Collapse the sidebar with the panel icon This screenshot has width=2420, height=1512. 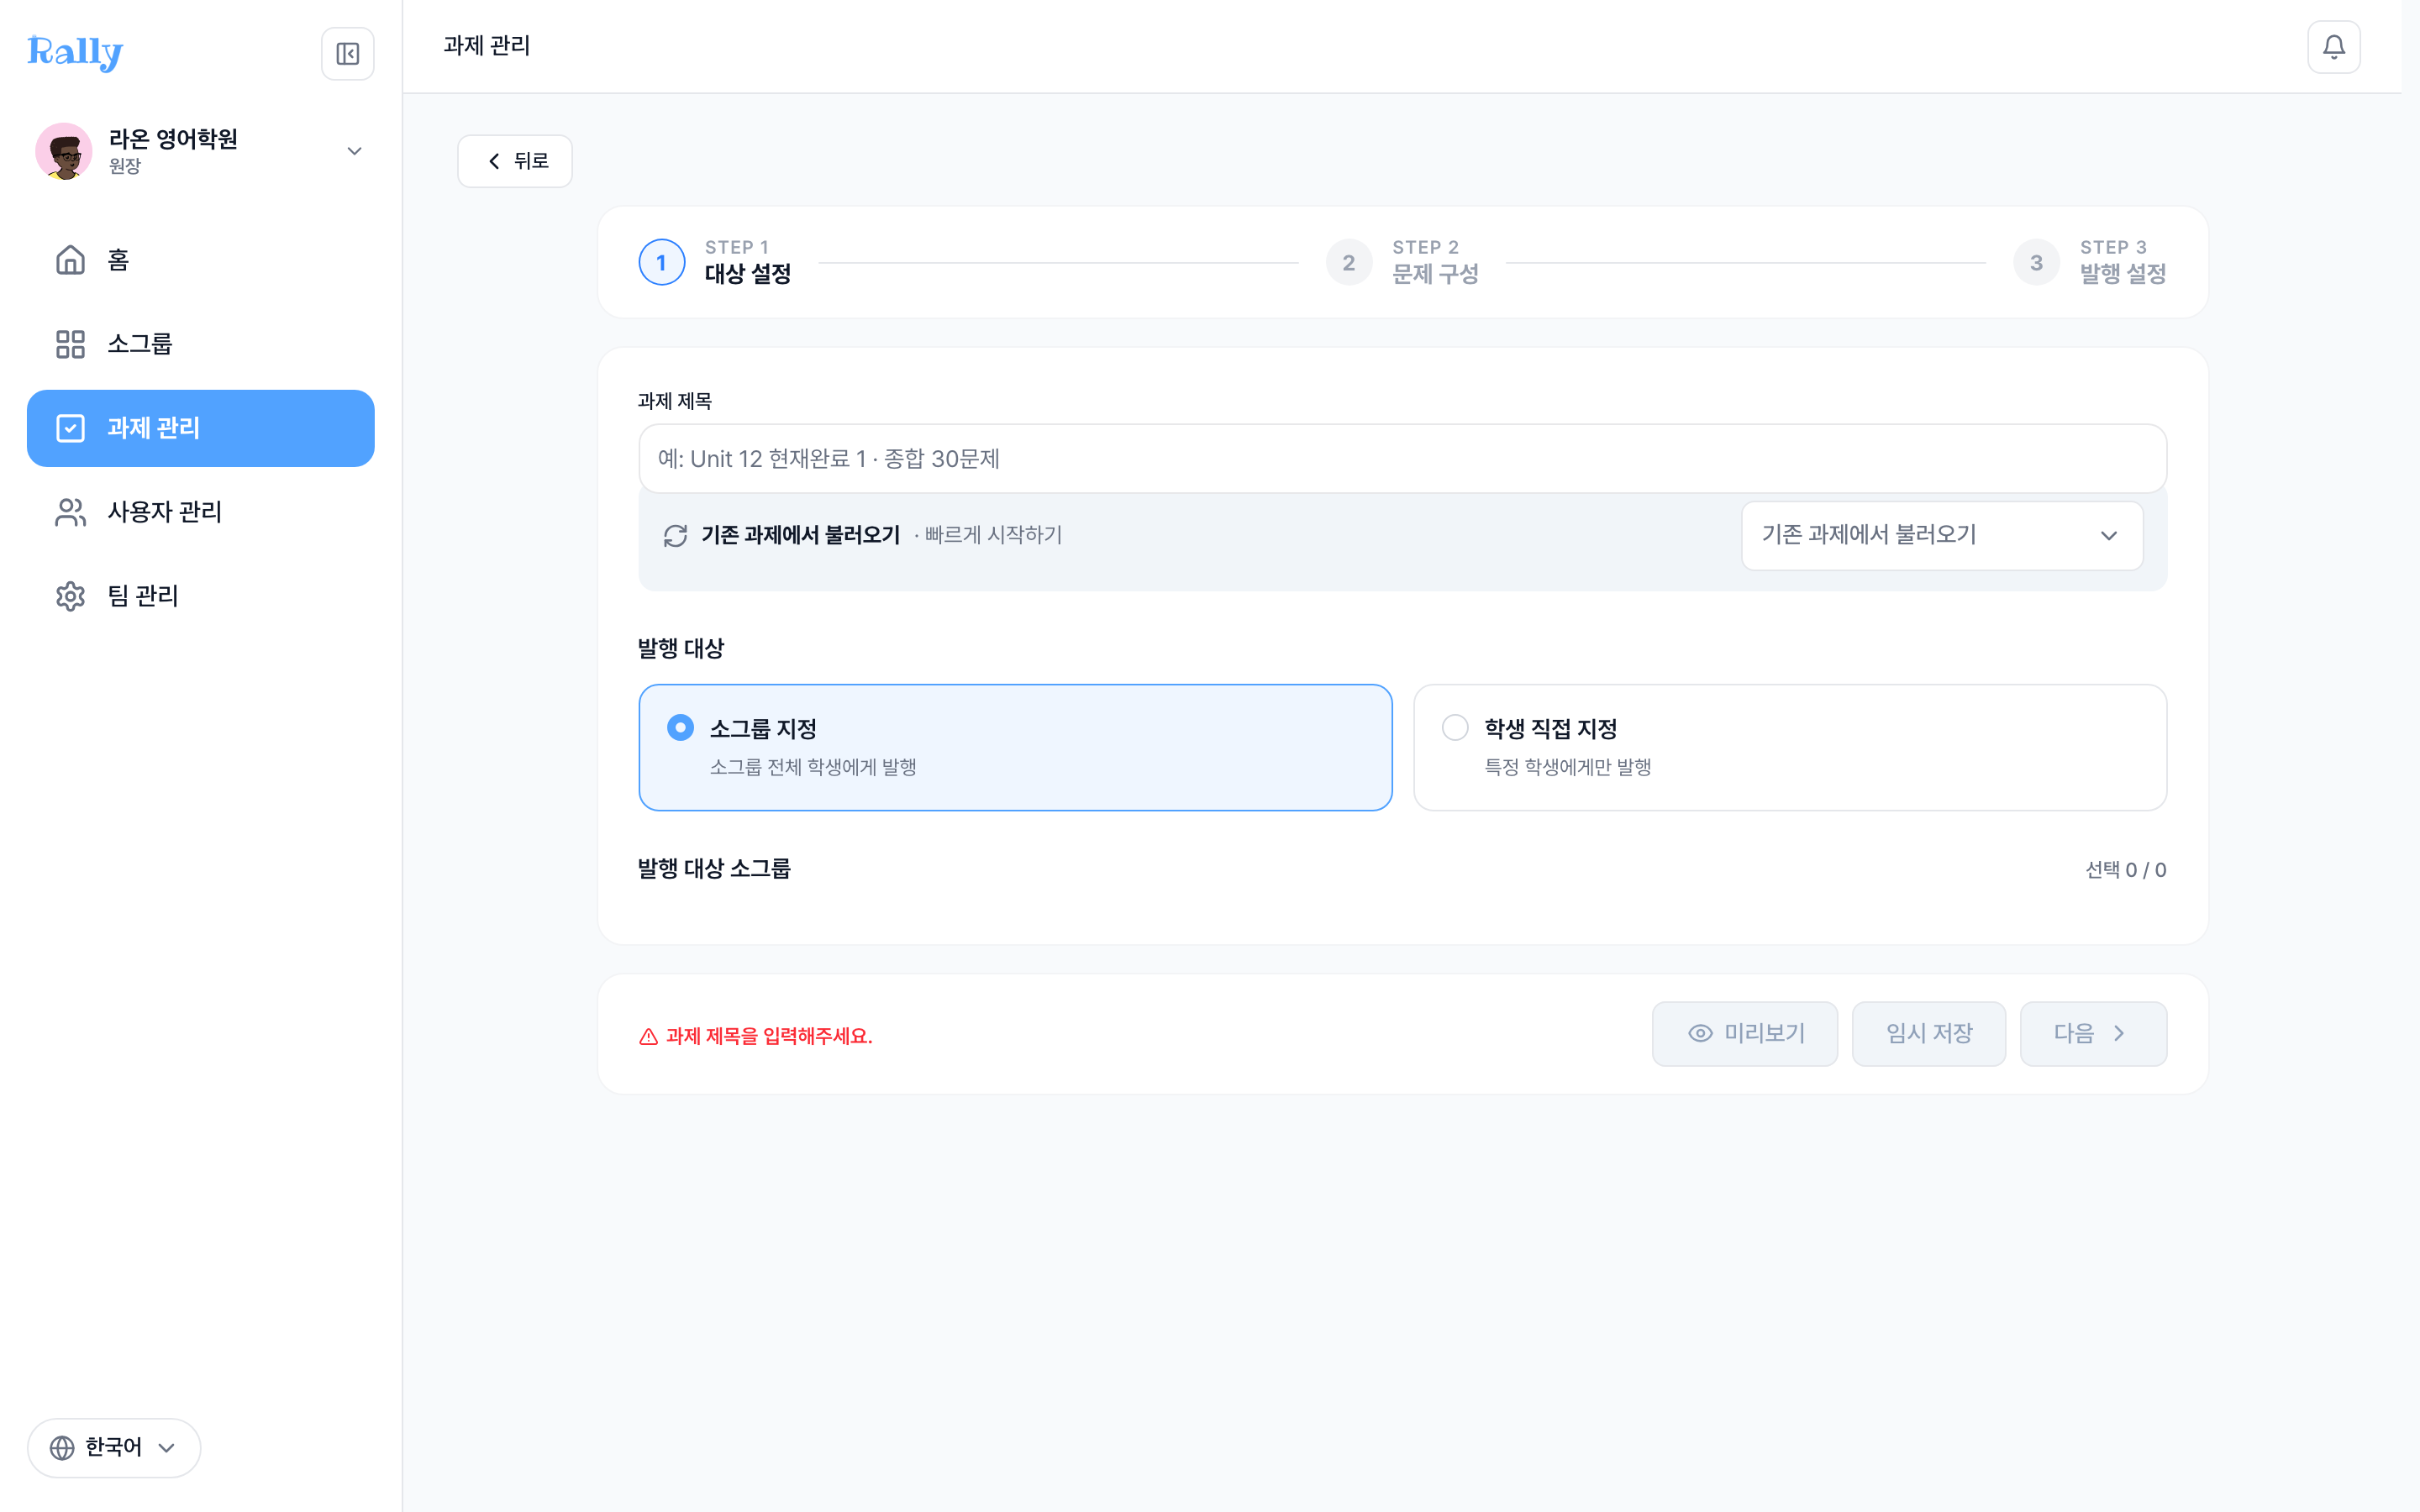point(347,53)
